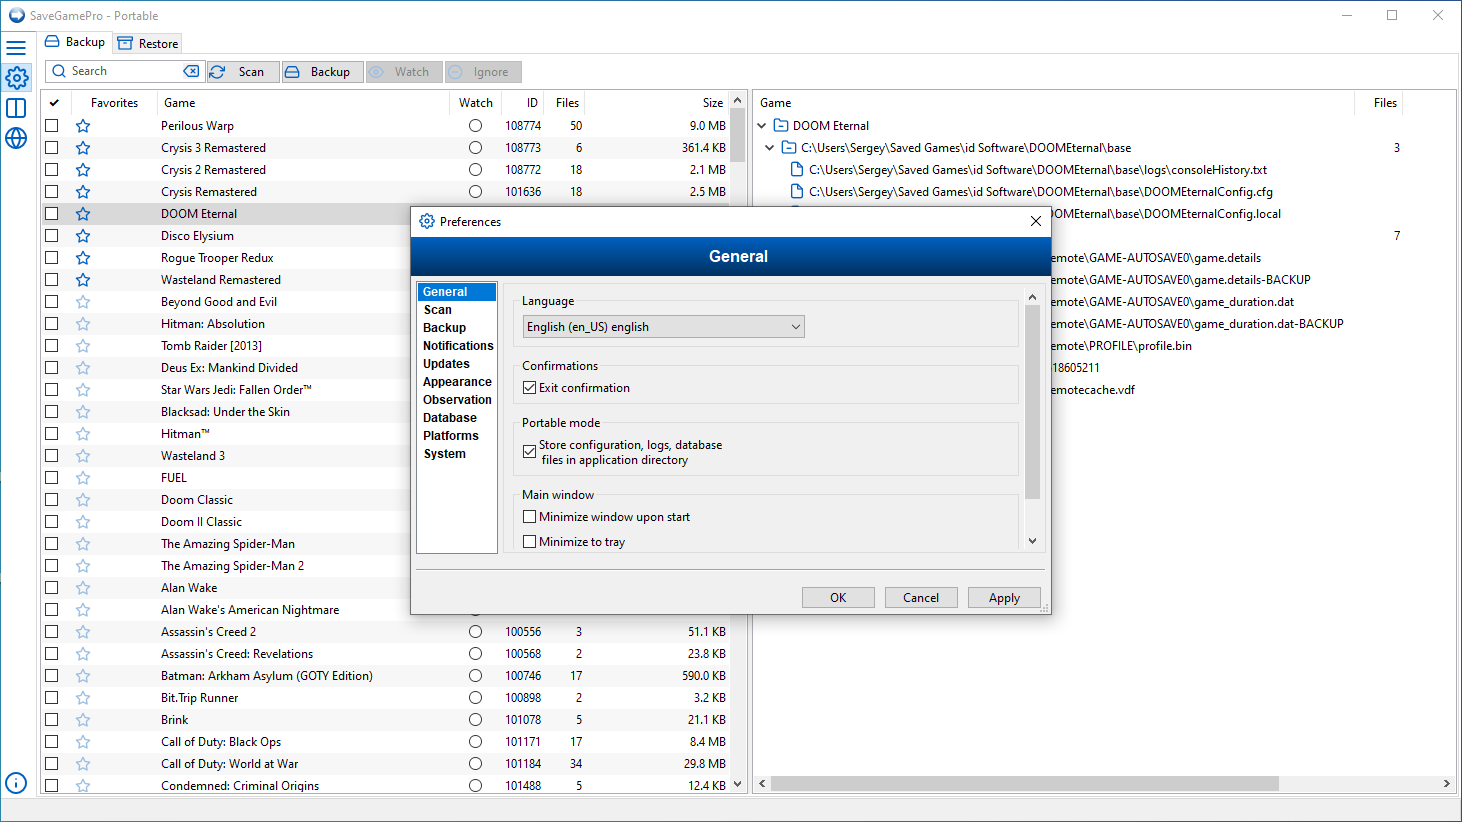Mark Hitman: Absolution as favorite
Screen dimensions: 1462x822
tap(83, 324)
